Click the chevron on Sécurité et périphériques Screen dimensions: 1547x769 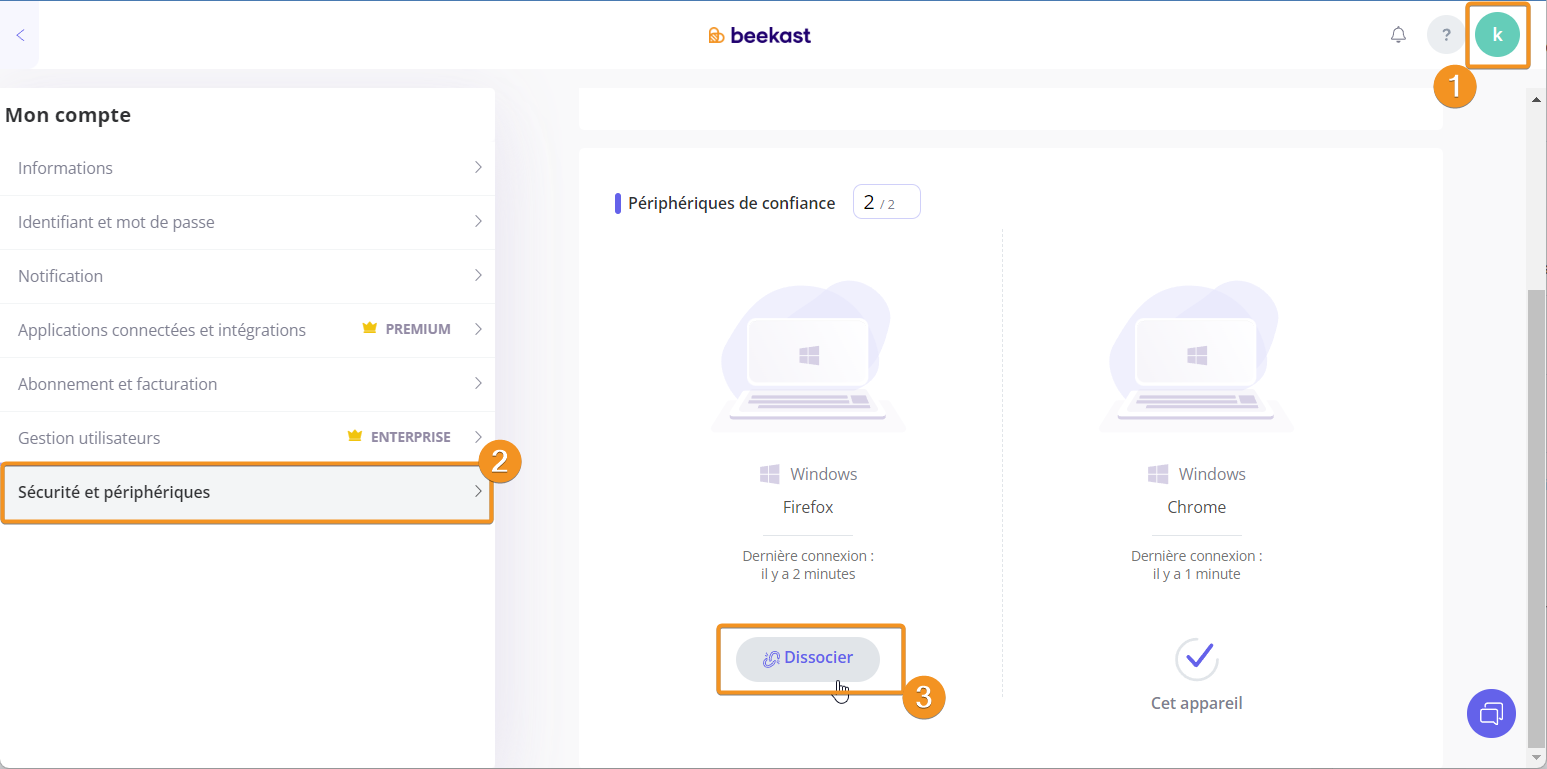[x=478, y=491]
